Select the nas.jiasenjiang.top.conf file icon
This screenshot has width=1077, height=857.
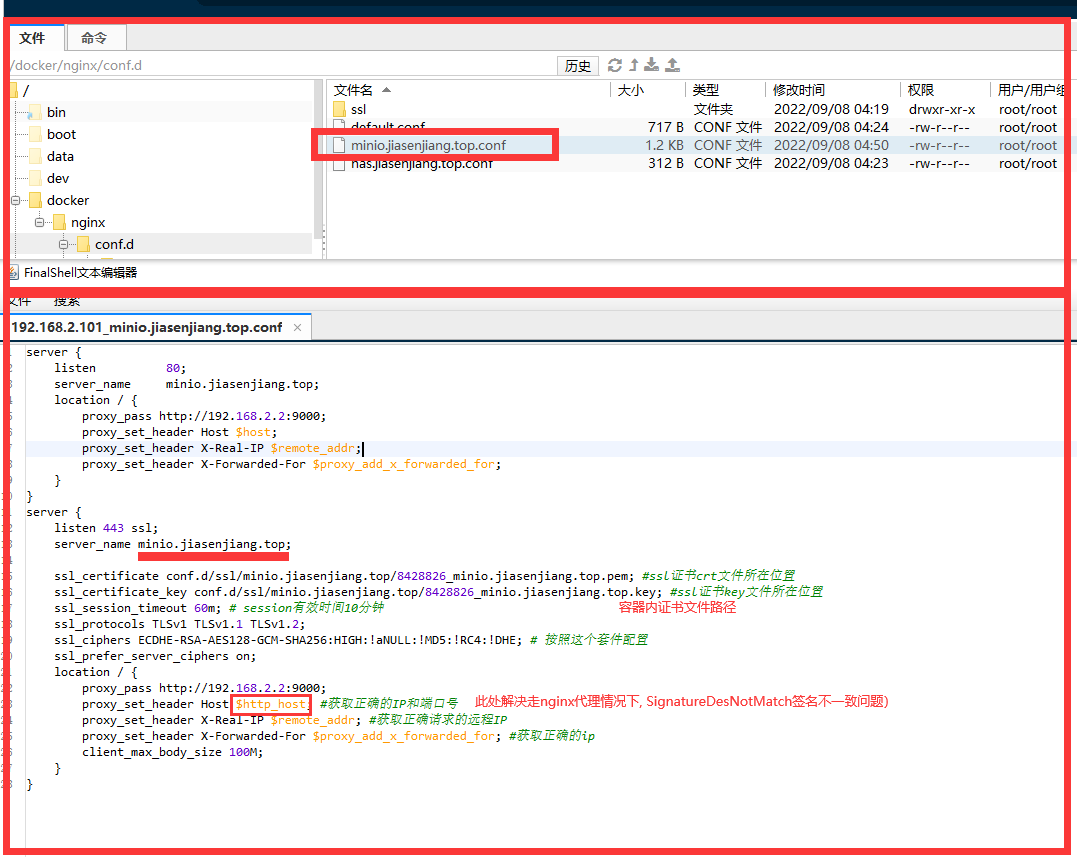[x=339, y=163]
